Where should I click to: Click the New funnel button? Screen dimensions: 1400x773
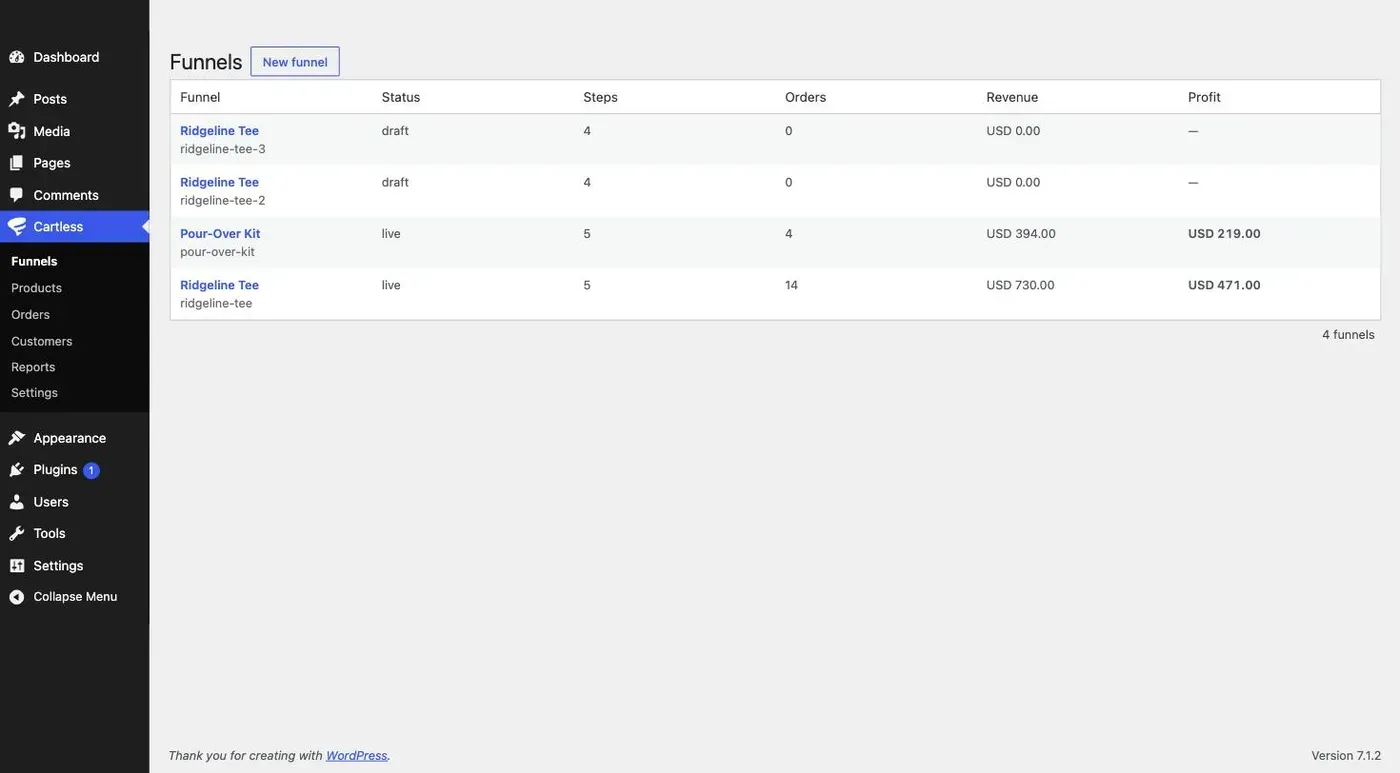pos(295,62)
